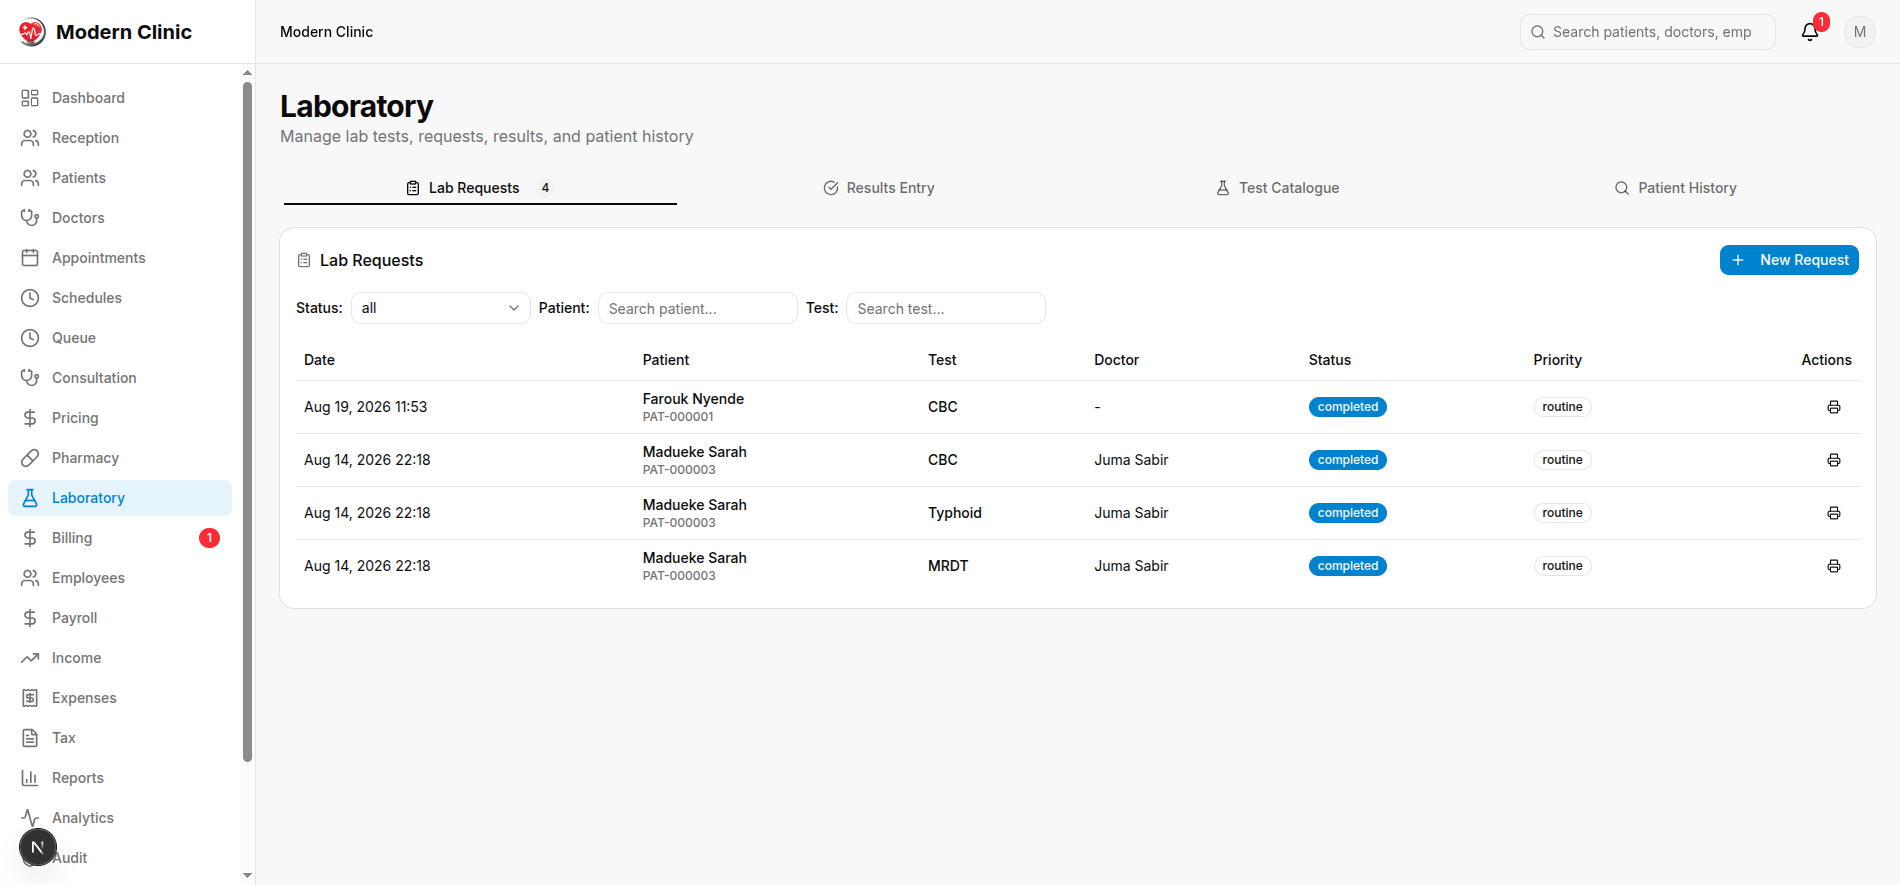Print Madueke Sarah CBC request
The width and height of the screenshot is (1900, 885).
tap(1834, 460)
